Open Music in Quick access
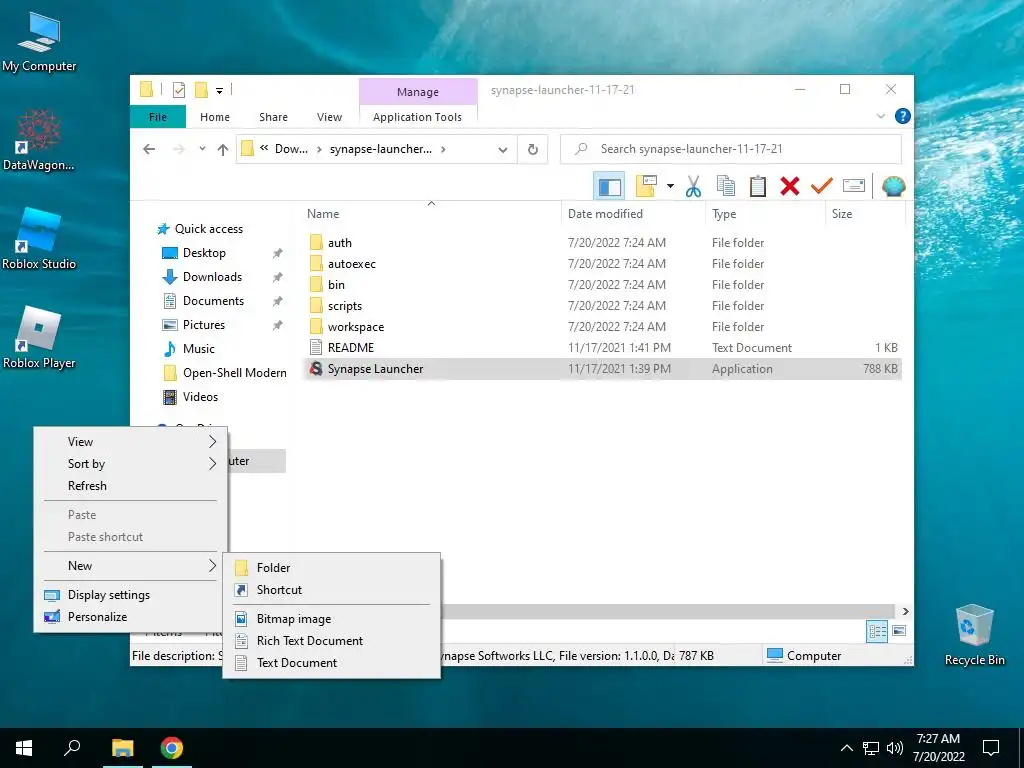Image resolution: width=1024 pixels, height=768 pixels. [199, 349]
